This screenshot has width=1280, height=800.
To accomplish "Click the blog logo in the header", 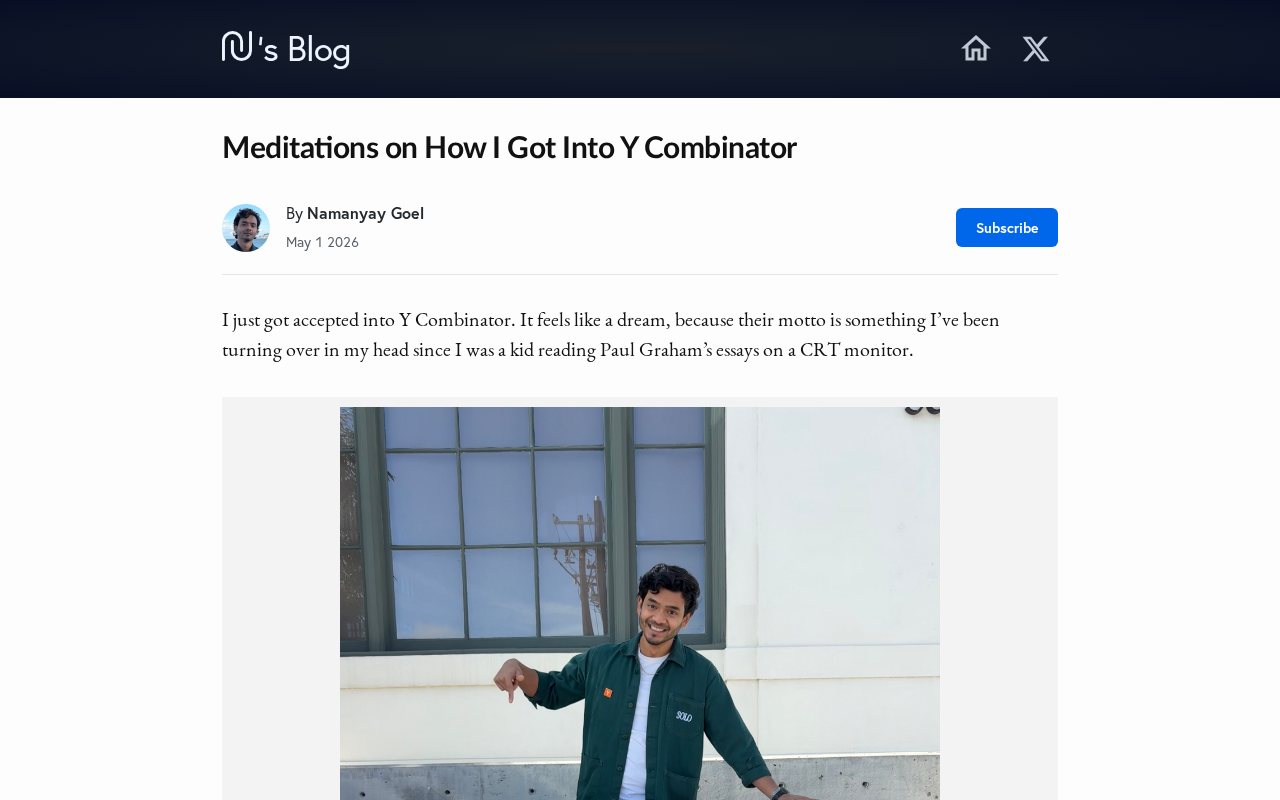I will (x=286, y=49).
